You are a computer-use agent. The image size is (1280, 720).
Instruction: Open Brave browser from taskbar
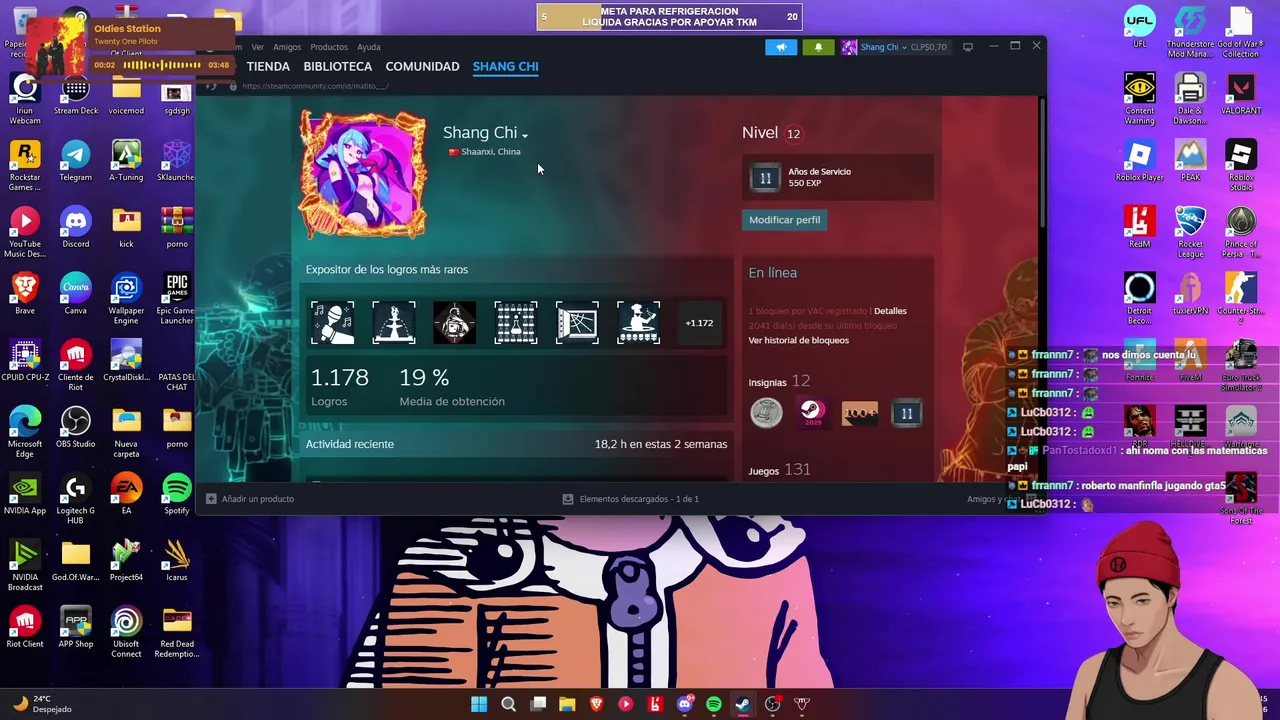tap(597, 704)
